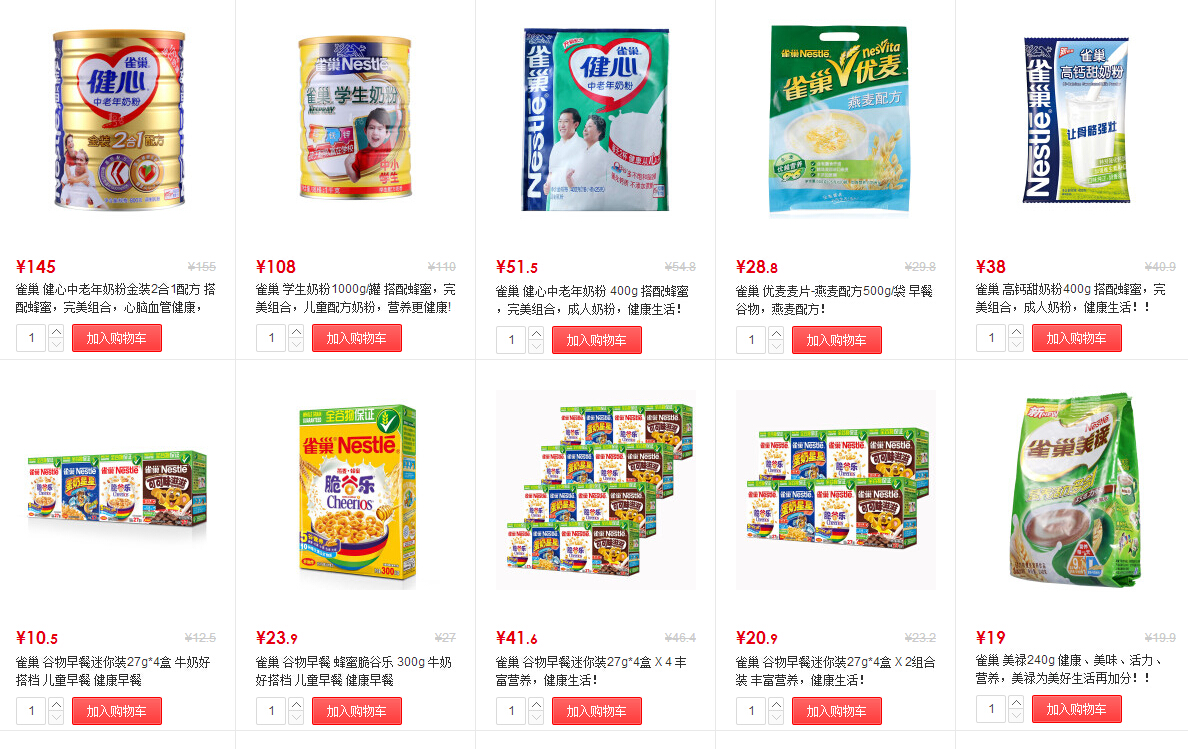Increase quantity for ¥145 健心奶粉金装

click(x=56, y=332)
